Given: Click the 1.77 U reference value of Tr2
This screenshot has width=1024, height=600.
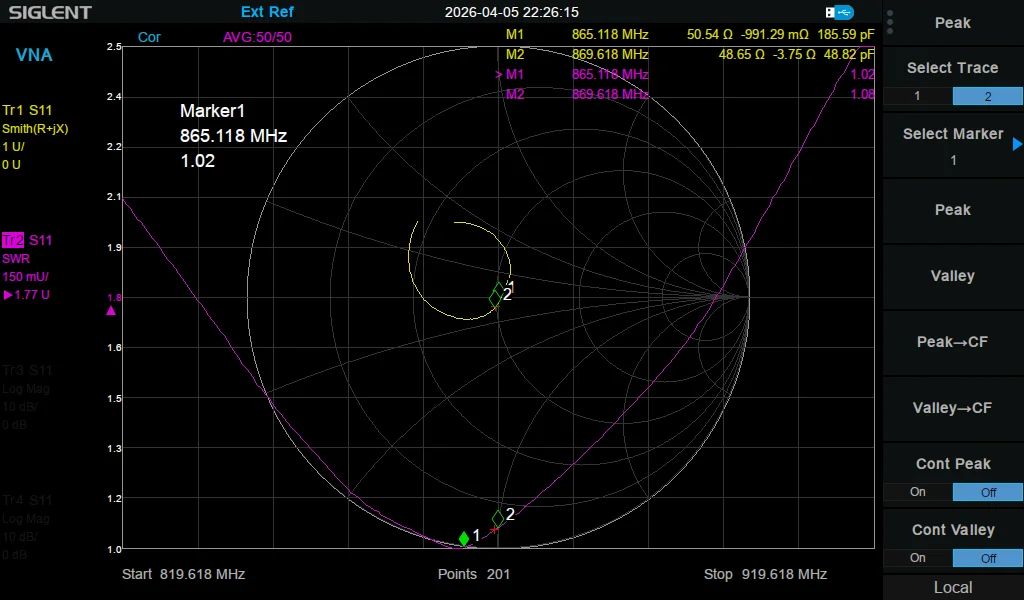Looking at the screenshot, I should (27, 295).
